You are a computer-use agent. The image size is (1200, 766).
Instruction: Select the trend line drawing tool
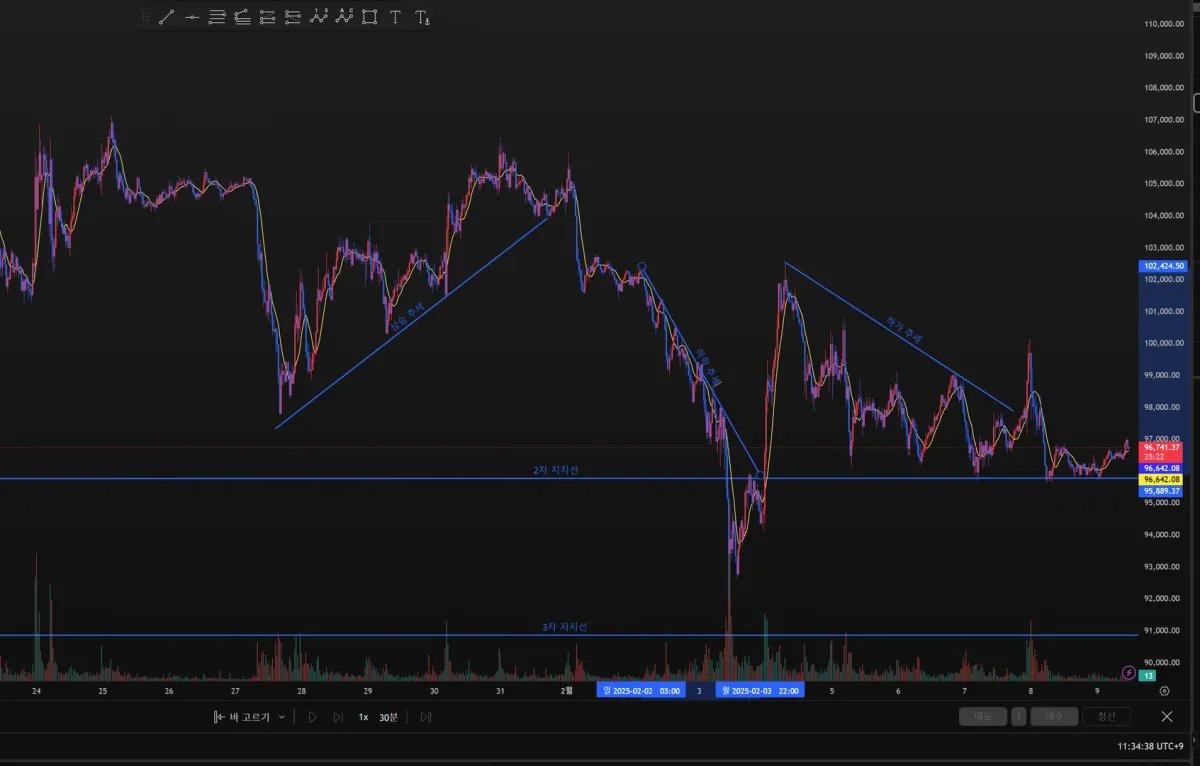pyautogui.click(x=166, y=17)
